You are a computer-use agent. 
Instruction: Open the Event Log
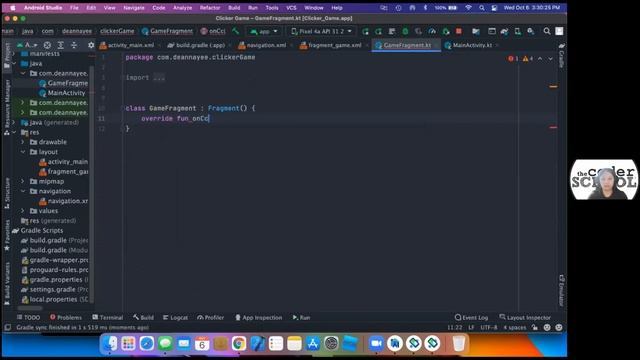[x=471, y=318]
